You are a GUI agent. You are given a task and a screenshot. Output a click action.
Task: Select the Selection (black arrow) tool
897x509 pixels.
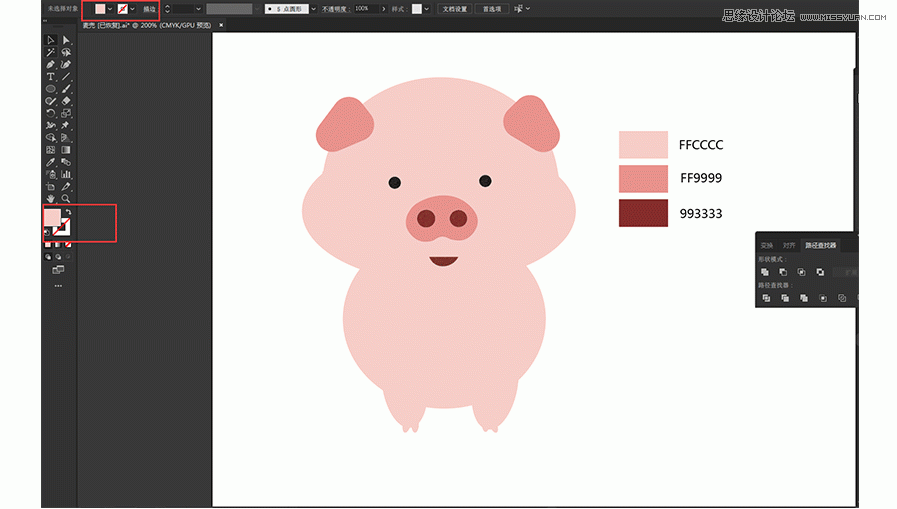tap(50, 40)
